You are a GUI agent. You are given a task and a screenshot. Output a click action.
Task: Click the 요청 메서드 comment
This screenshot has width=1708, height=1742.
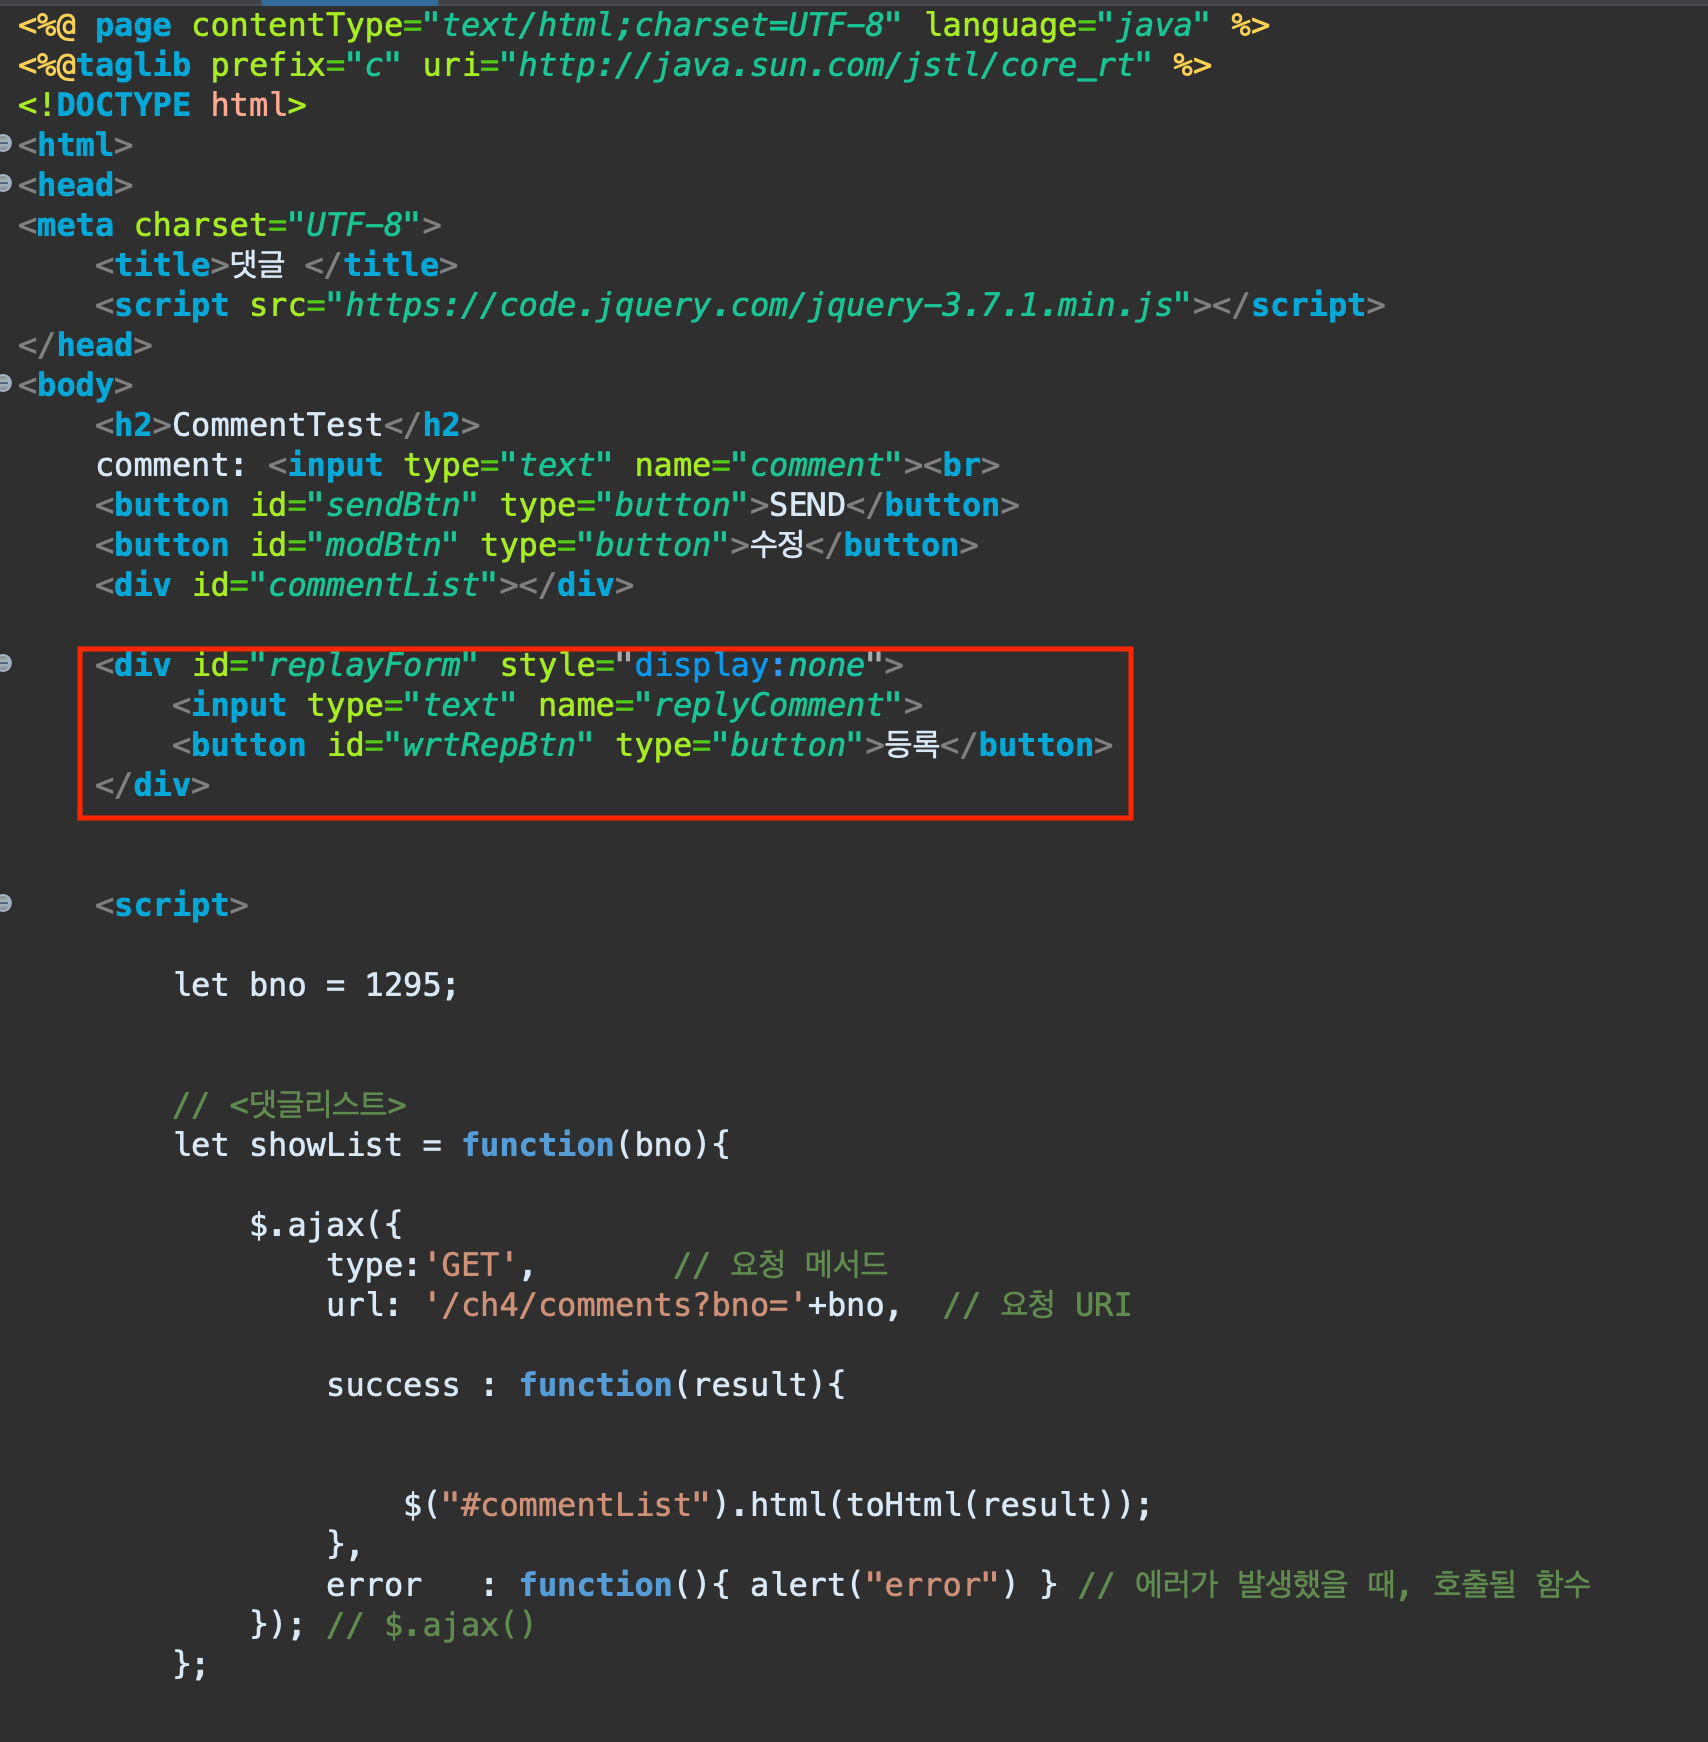click(x=781, y=1265)
